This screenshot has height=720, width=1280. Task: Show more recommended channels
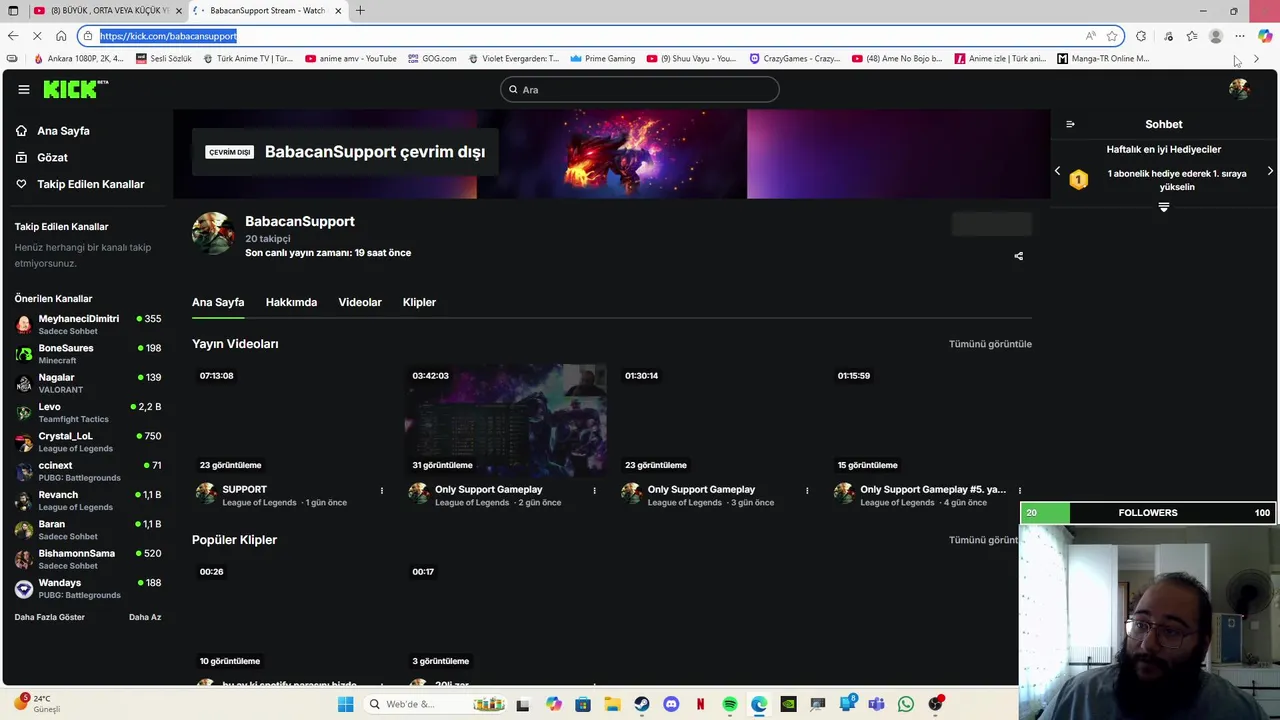(50, 617)
